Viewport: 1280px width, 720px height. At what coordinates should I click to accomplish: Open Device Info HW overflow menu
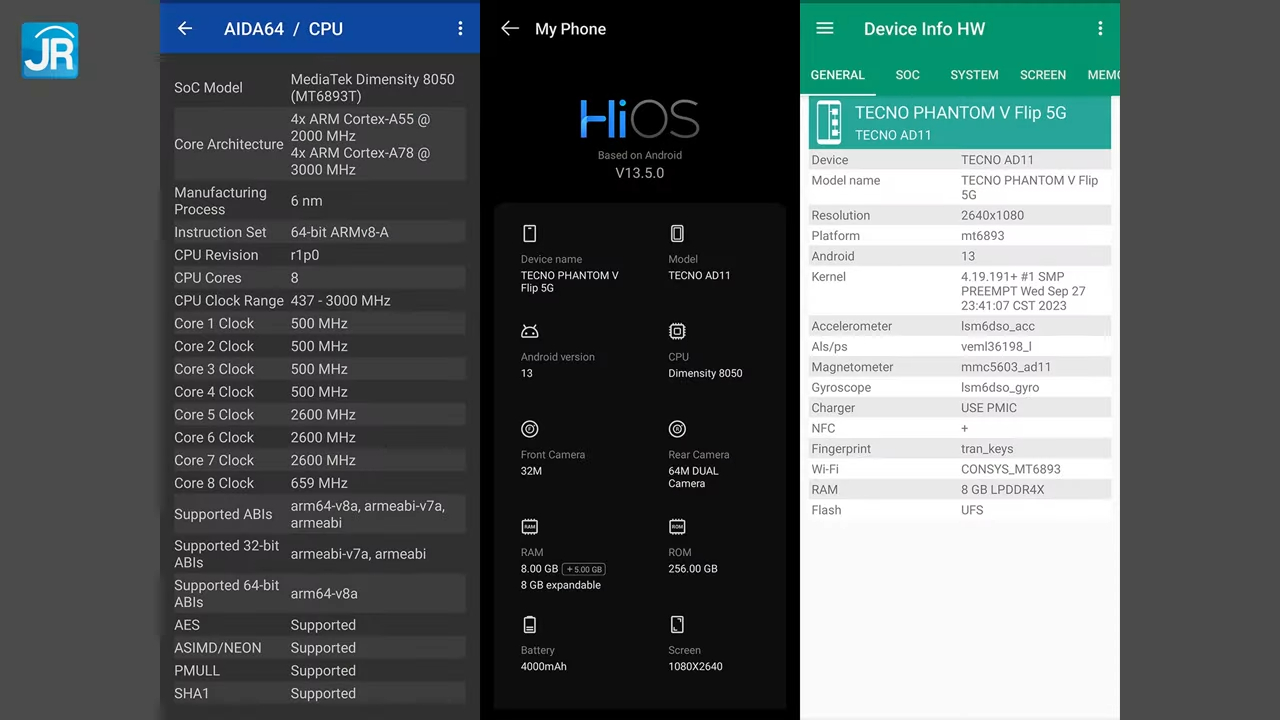pyautogui.click(x=1100, y=29)
